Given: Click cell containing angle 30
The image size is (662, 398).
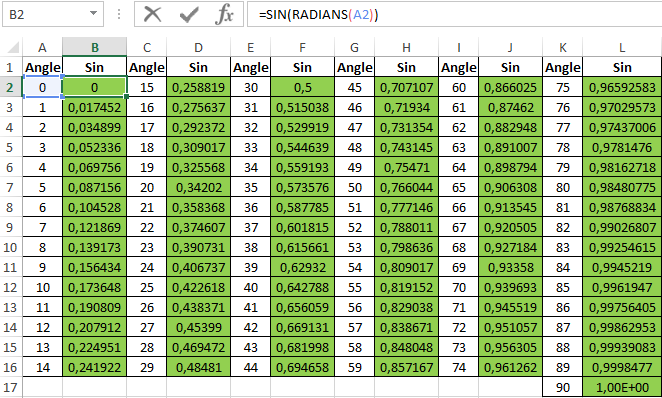Looking at the screenshot, I should (250, 87).
